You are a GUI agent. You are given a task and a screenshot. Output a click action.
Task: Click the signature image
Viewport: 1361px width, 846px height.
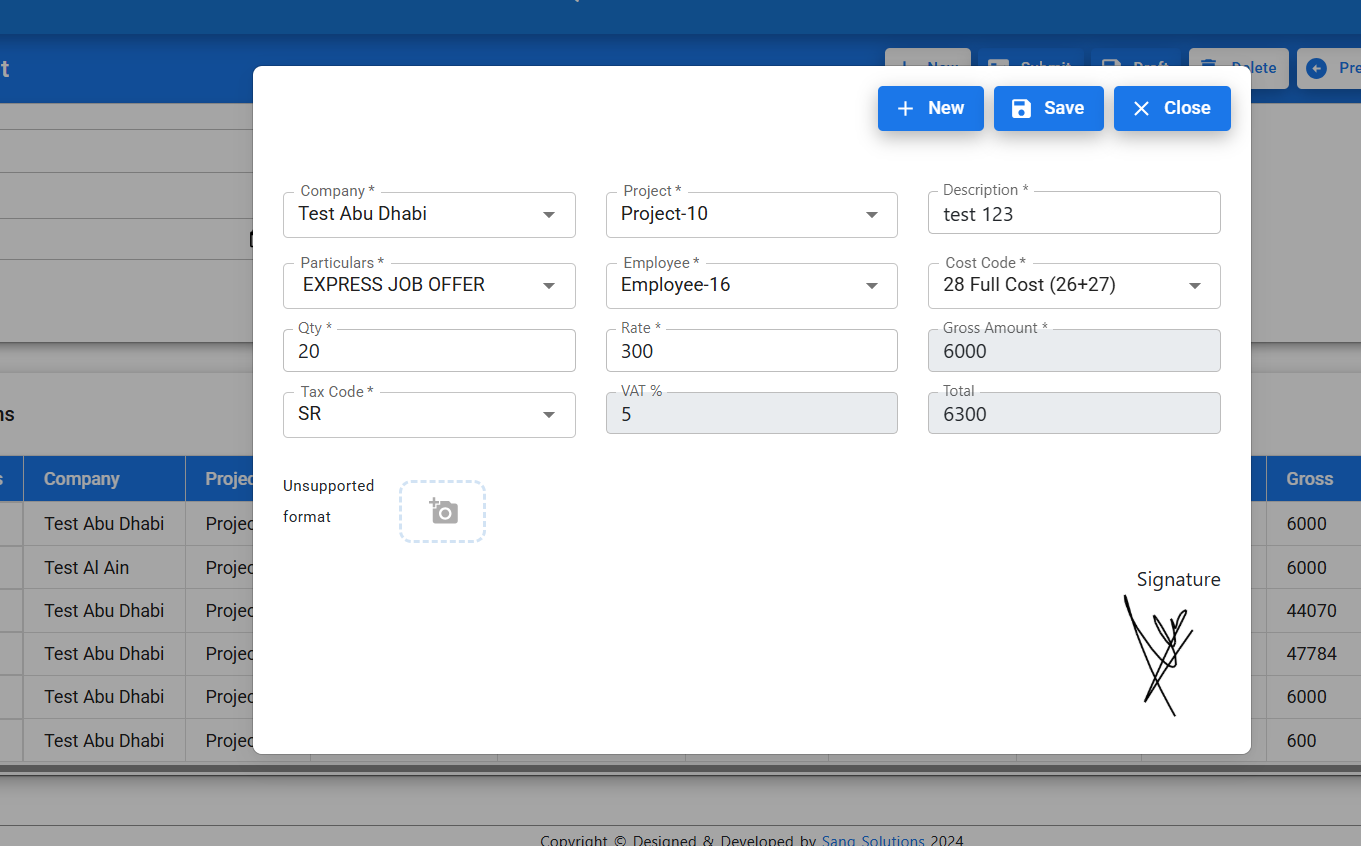click(1158, 655)
